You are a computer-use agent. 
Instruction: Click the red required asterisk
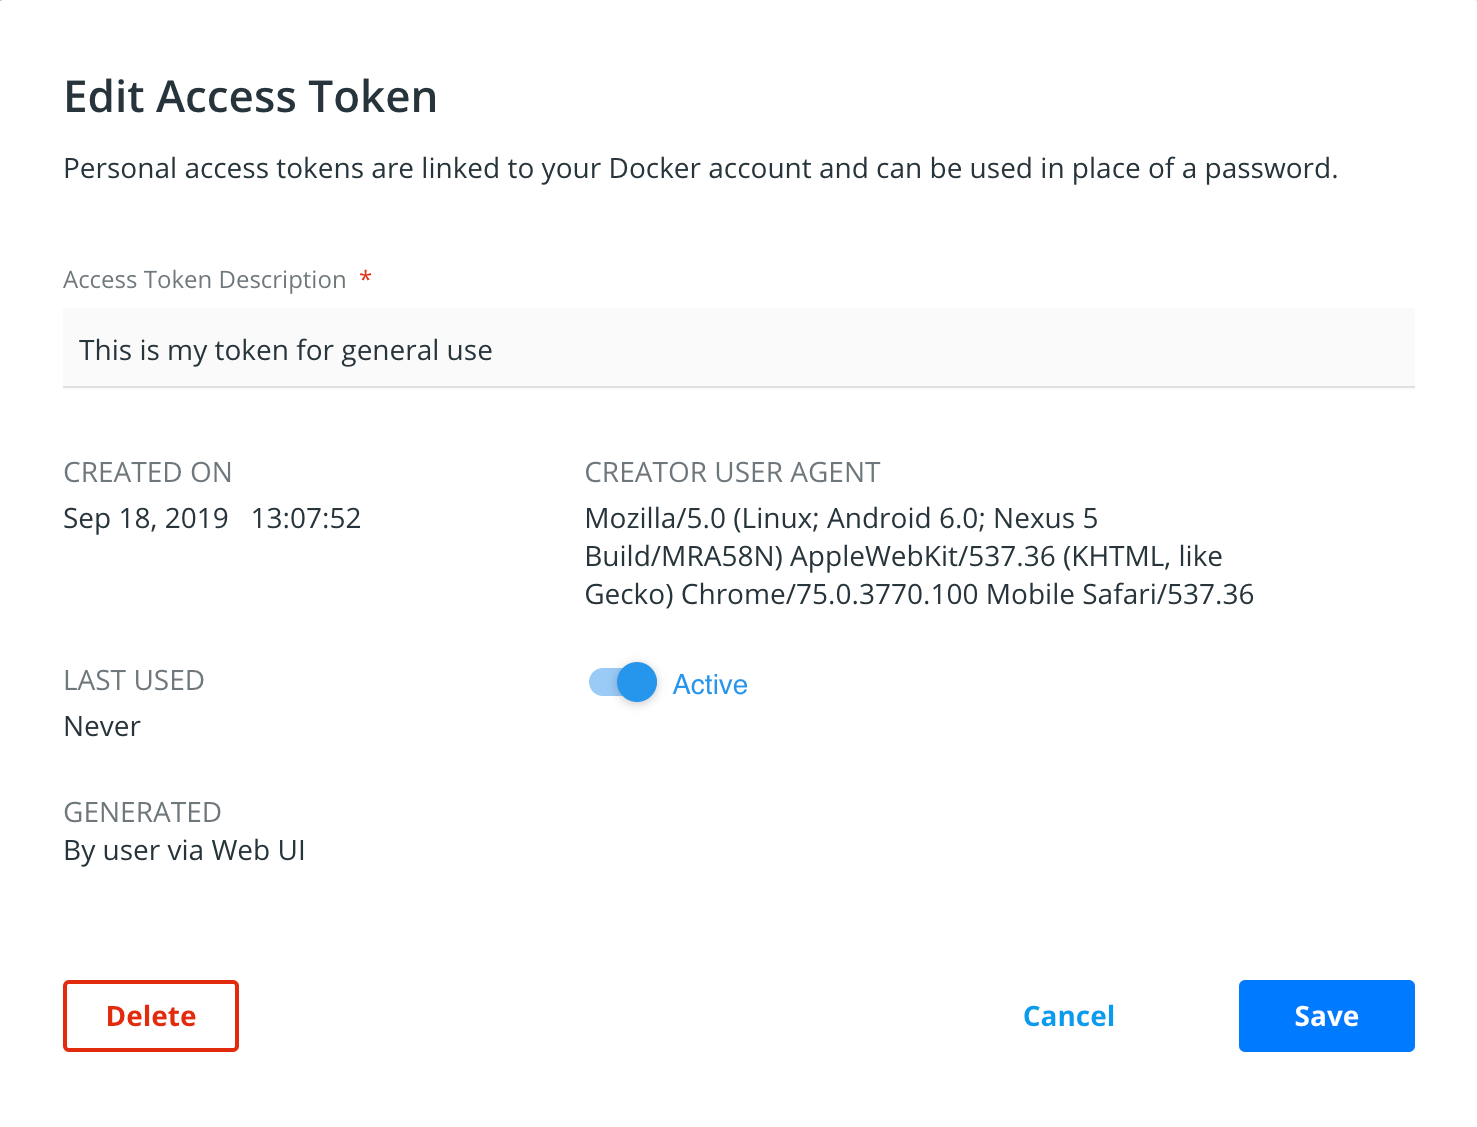pos(366,278)
